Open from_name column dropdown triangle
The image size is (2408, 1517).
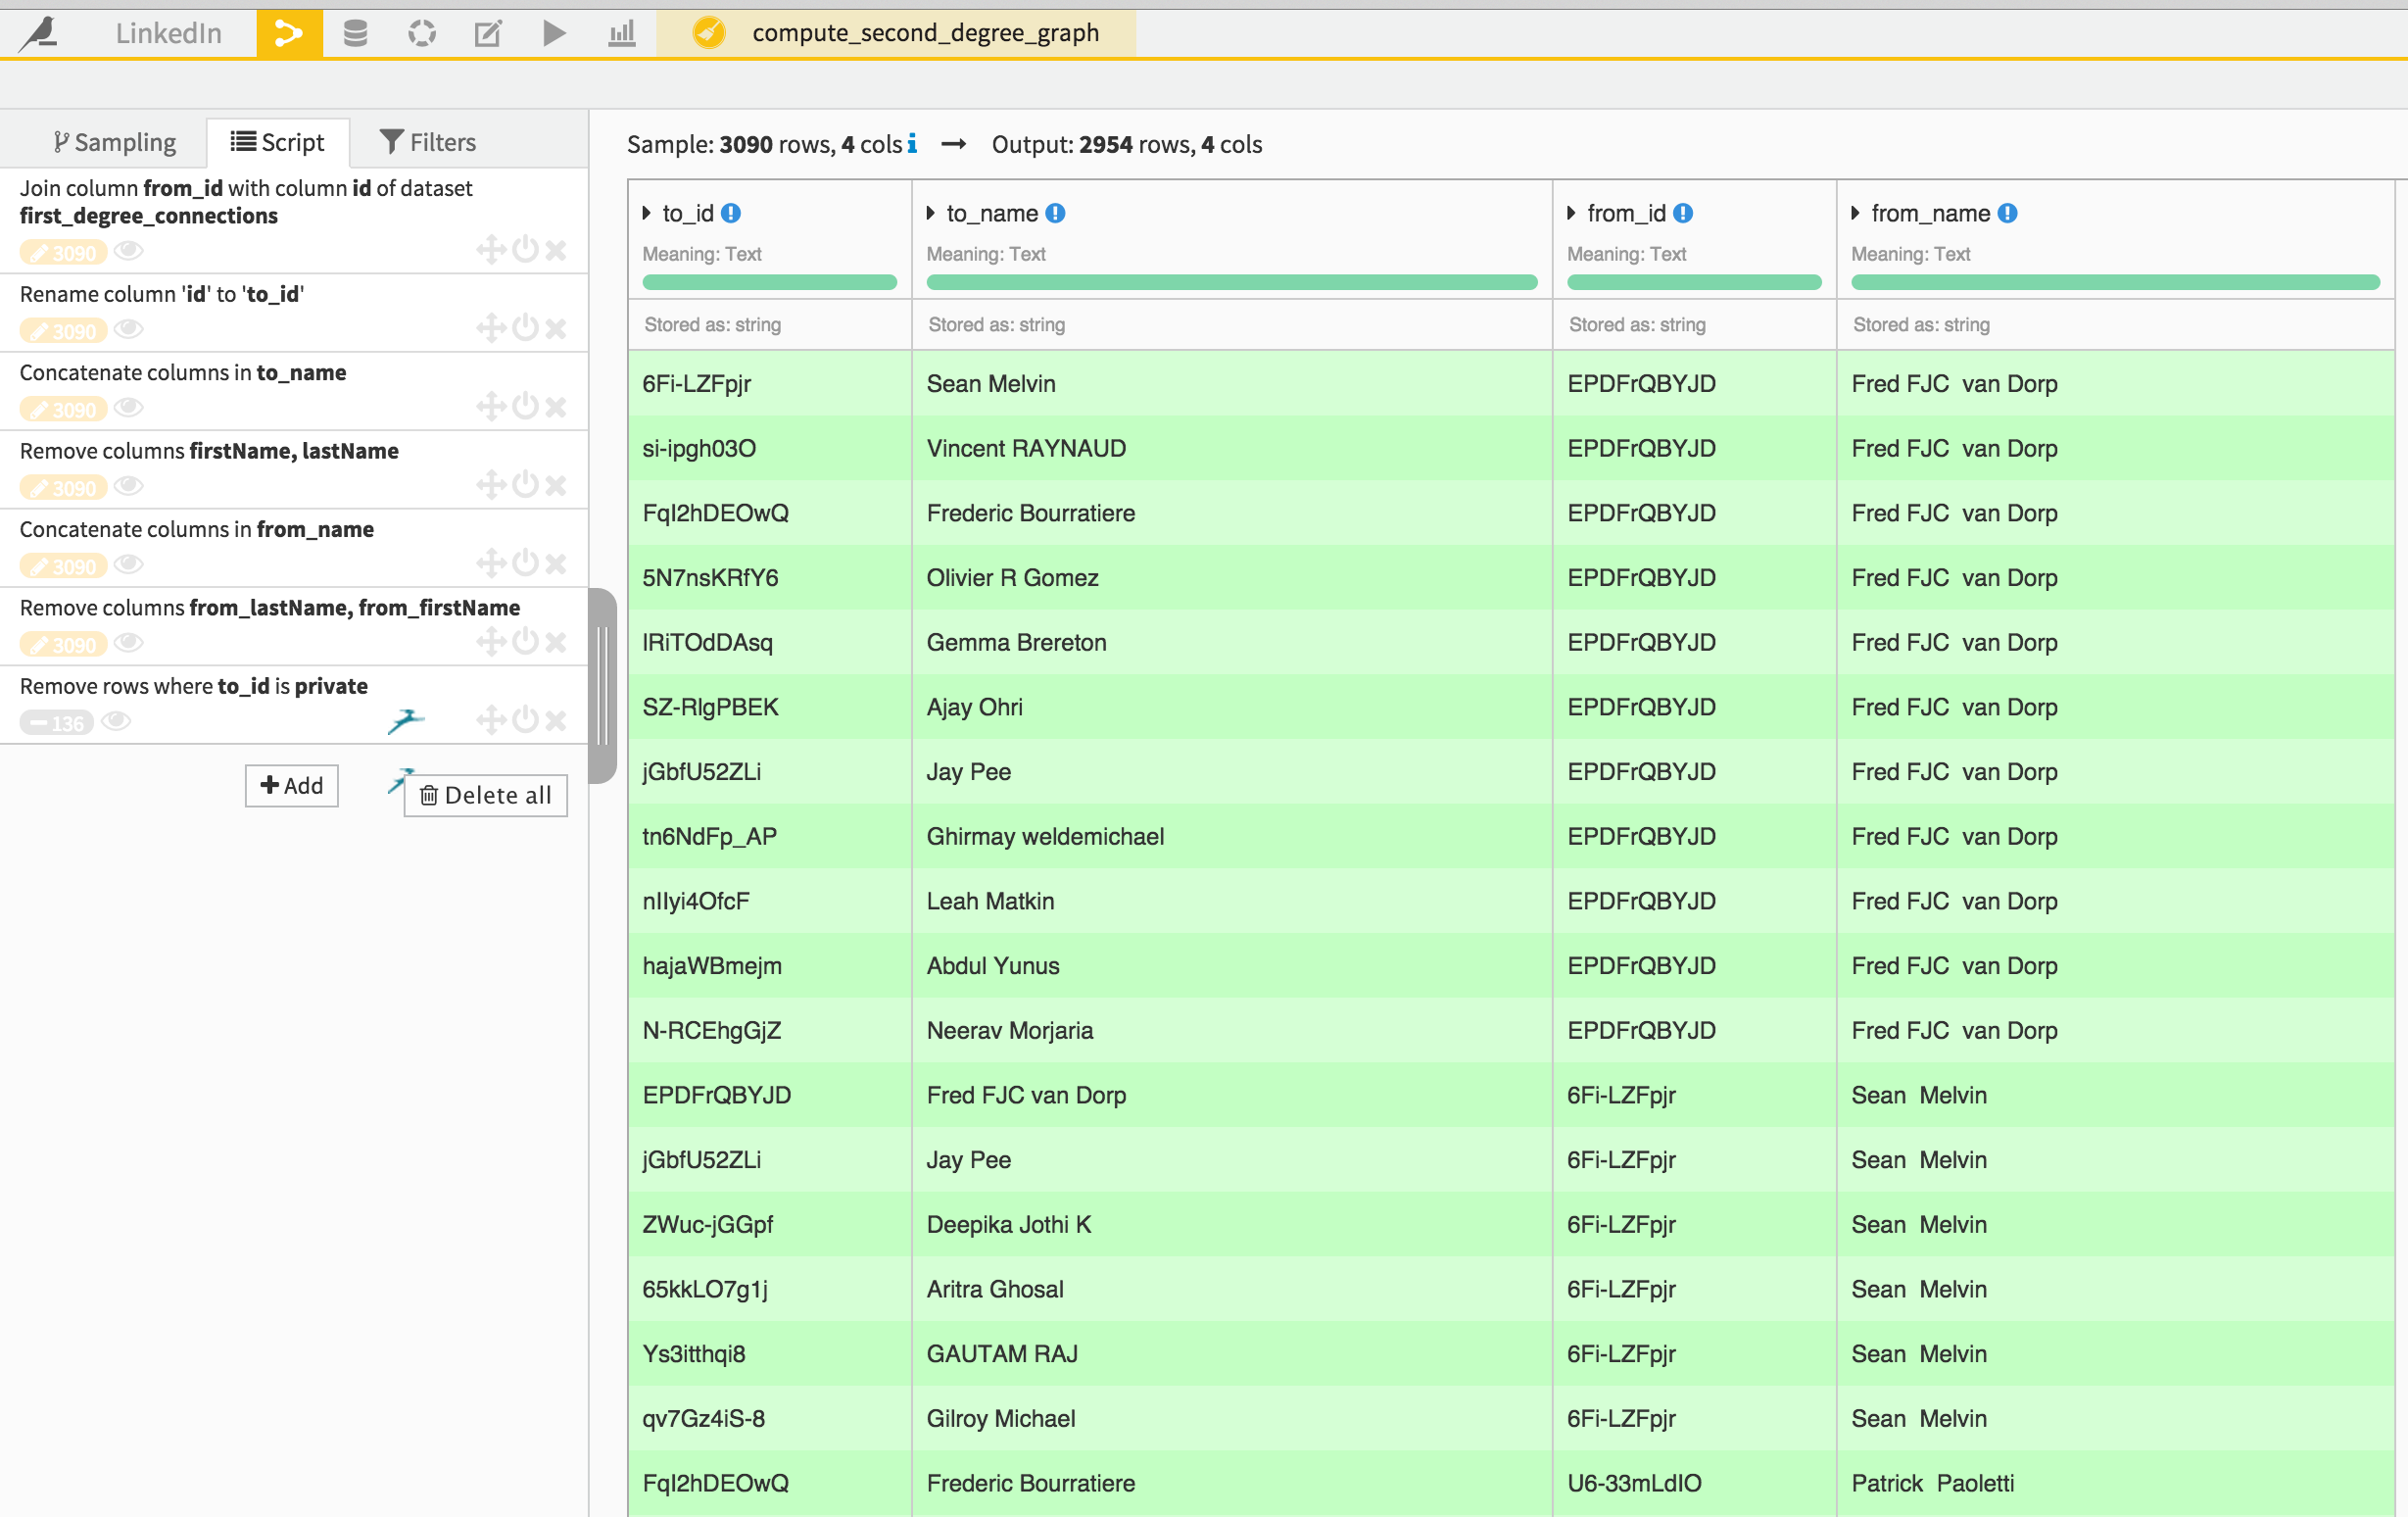1856,213
